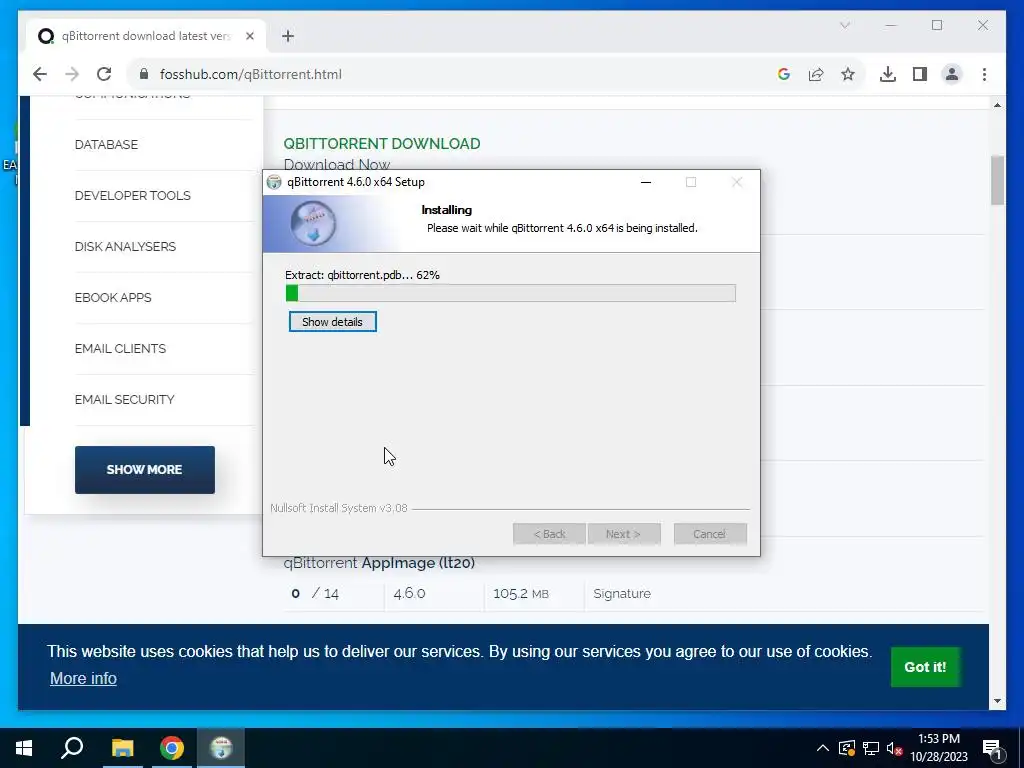Open the notification center icon

[993, 749]
